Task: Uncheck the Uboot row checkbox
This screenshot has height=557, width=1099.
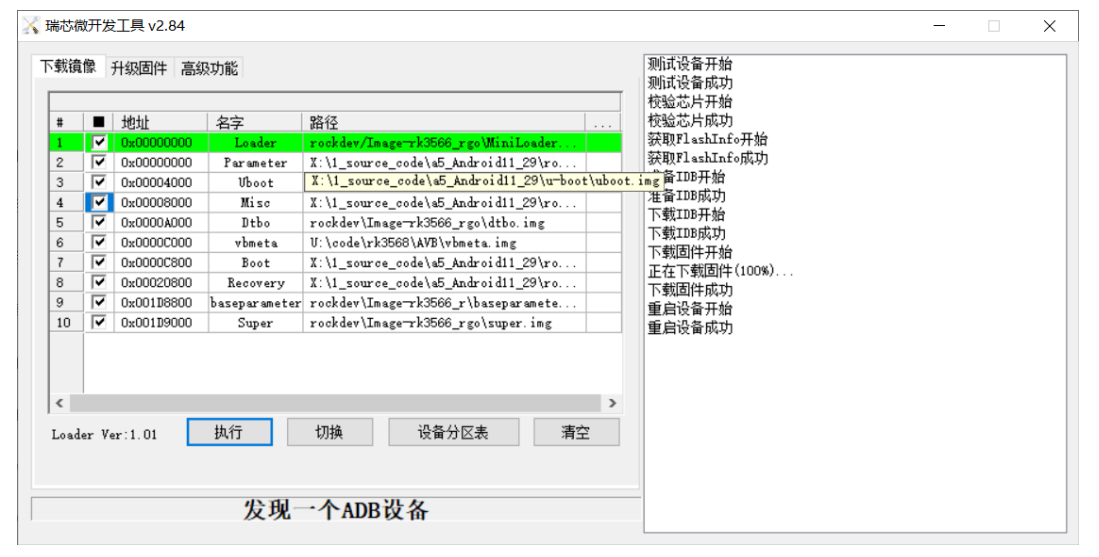Action: [100, 182]
